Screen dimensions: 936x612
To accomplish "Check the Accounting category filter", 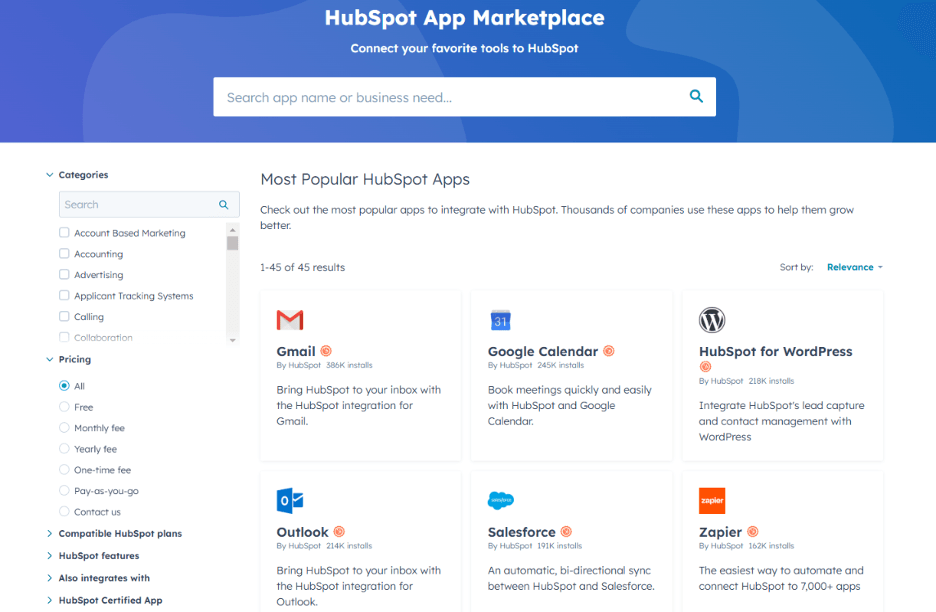I will pyautogui.click(x=64, y=254).
